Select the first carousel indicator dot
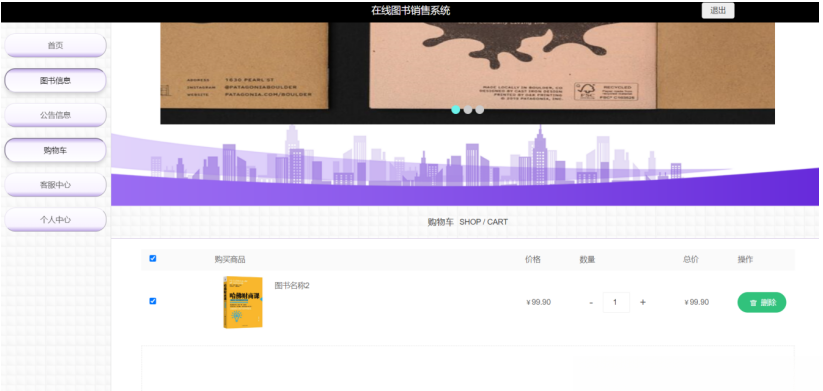This screenshot has height=391, width=823. (x=456, y=110)
